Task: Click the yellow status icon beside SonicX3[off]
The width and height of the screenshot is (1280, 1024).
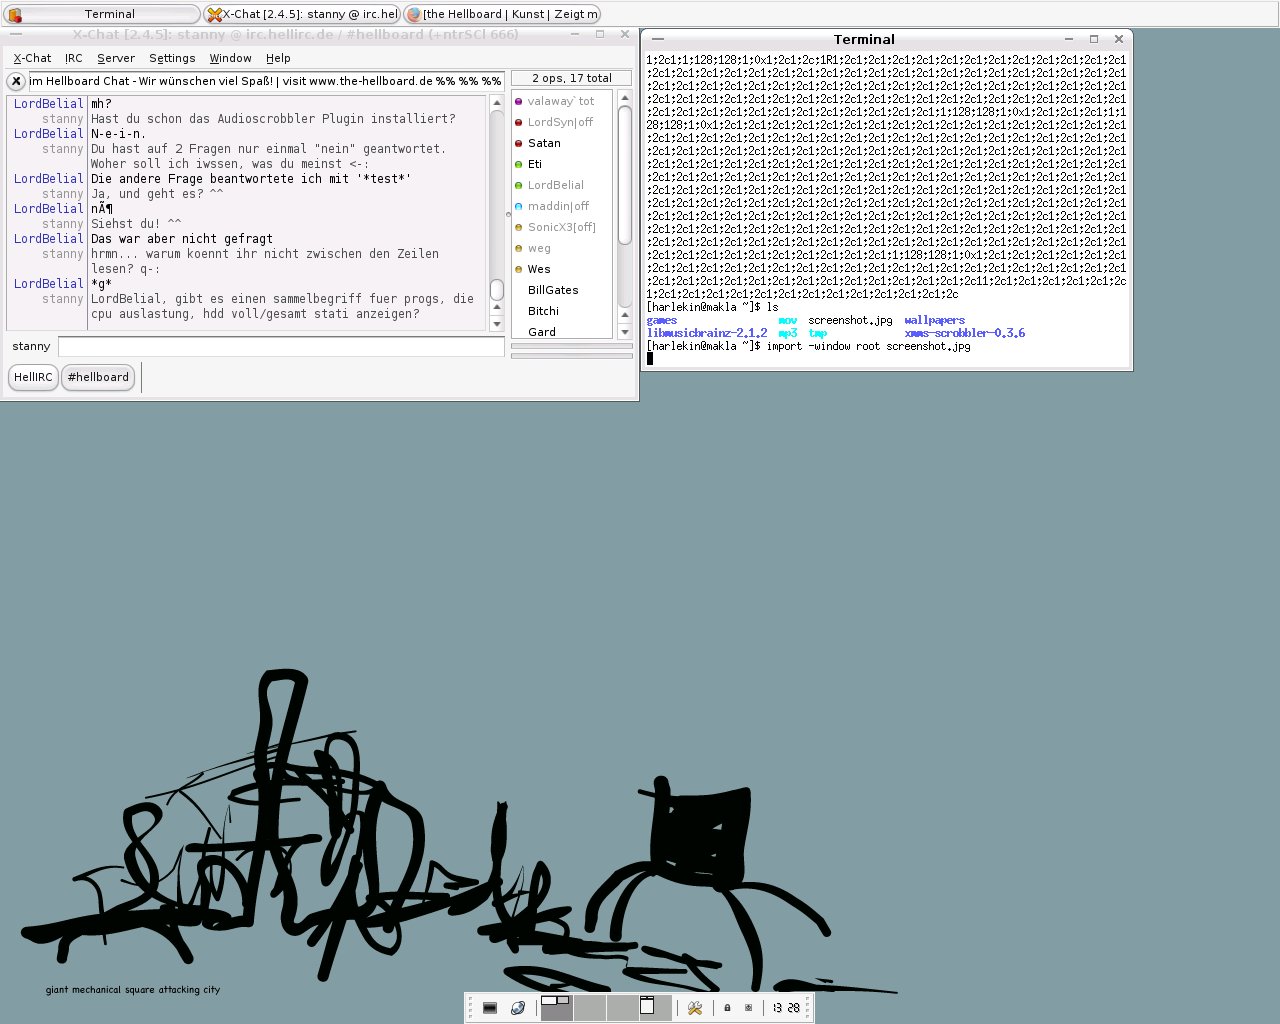Action: click(518, 227)
